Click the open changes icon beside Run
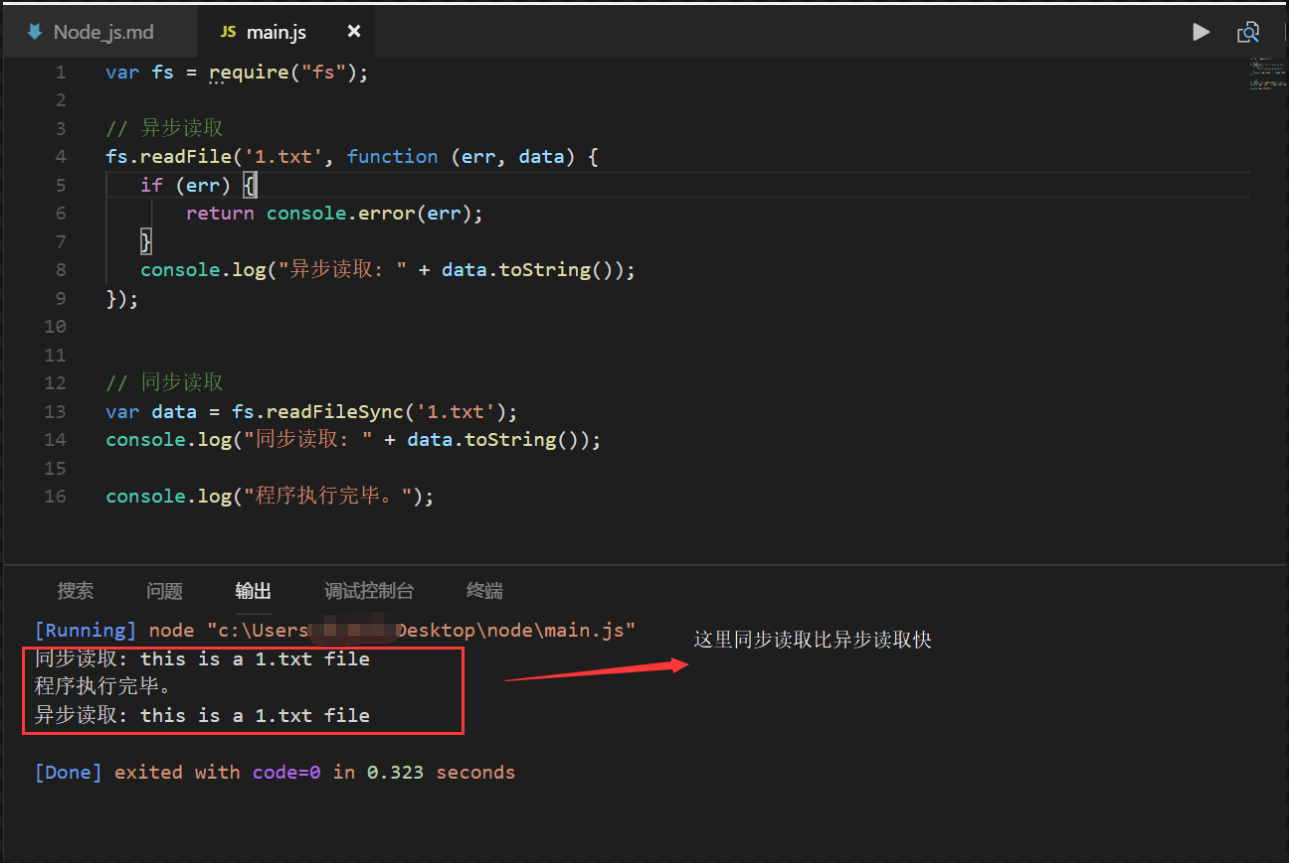Image resolution: width=1289 pixels, height=863 pixels. coord(1248,32)
